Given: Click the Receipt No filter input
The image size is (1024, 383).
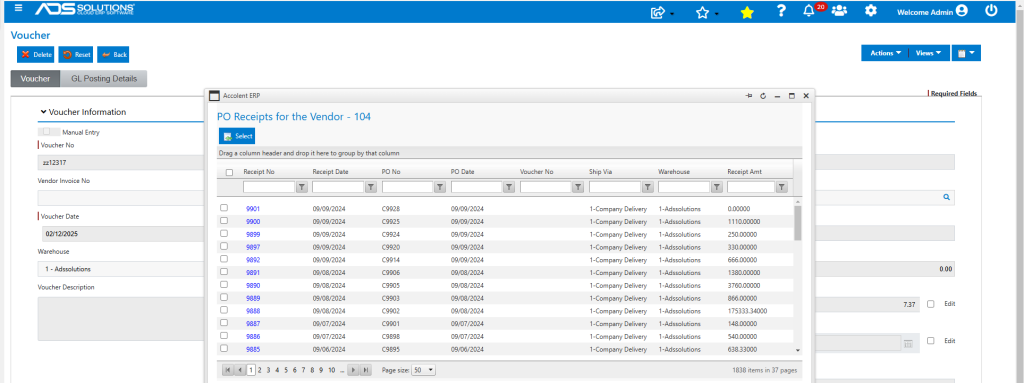Looking at the screenshot, I should coord(269,187).
